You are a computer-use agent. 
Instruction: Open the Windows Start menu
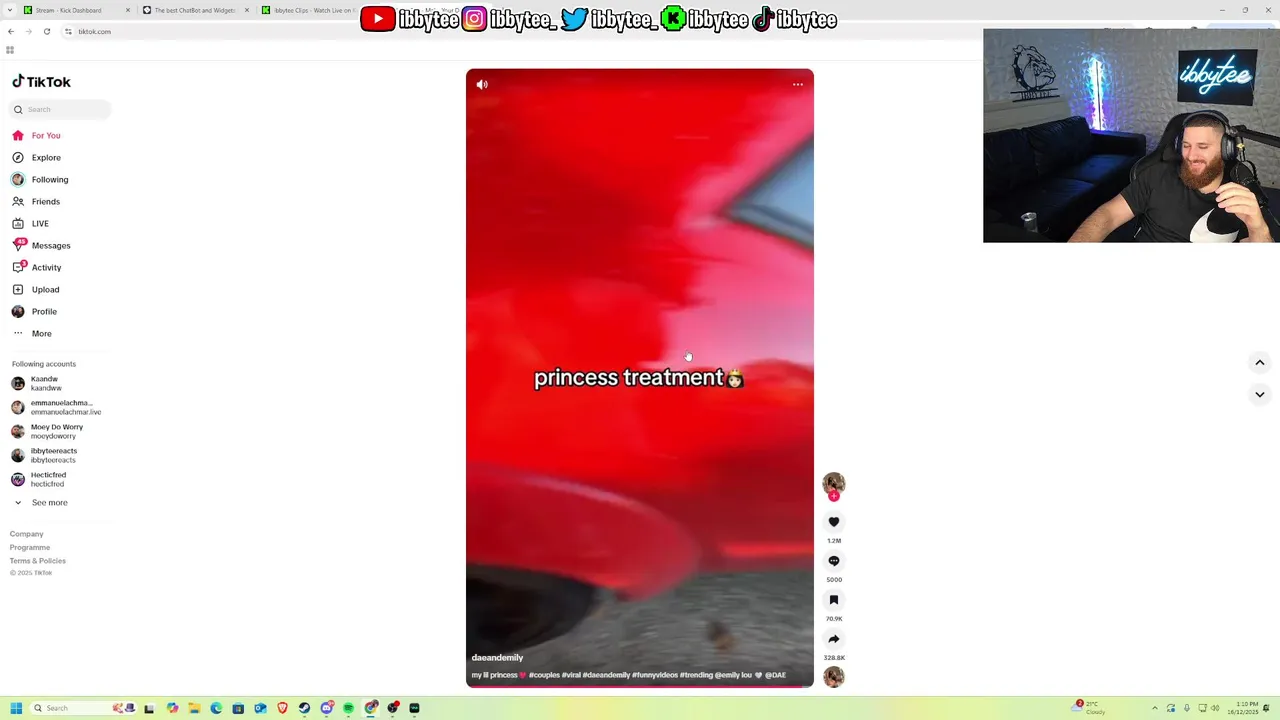pyautogui.click(x=16, y=708)
